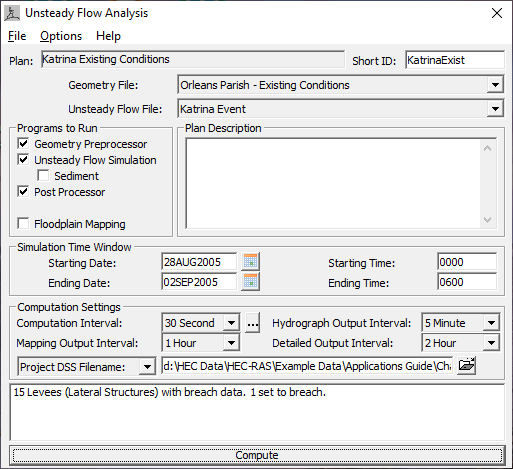Viewport: 513px width, 469px height.
Task: Close the Unsteady Flow Analysis window
Action: coord(497,13)
